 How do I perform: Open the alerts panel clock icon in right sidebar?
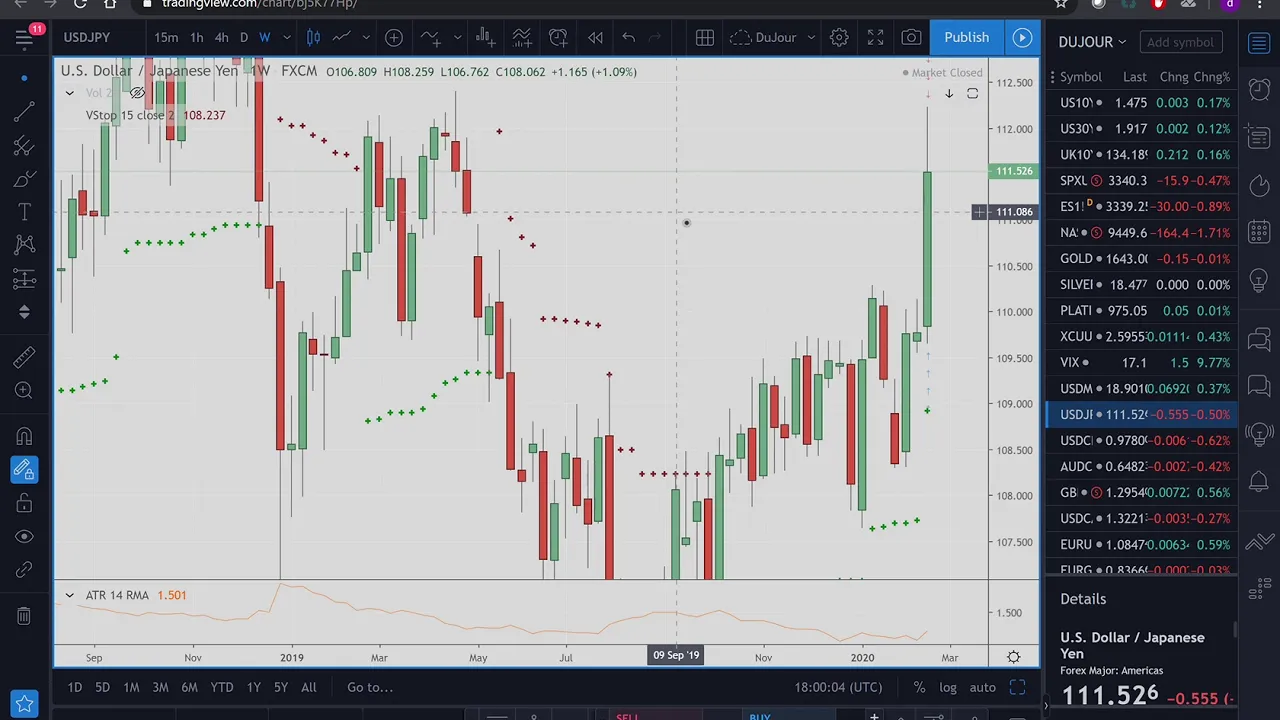[x=1259, y=89]
